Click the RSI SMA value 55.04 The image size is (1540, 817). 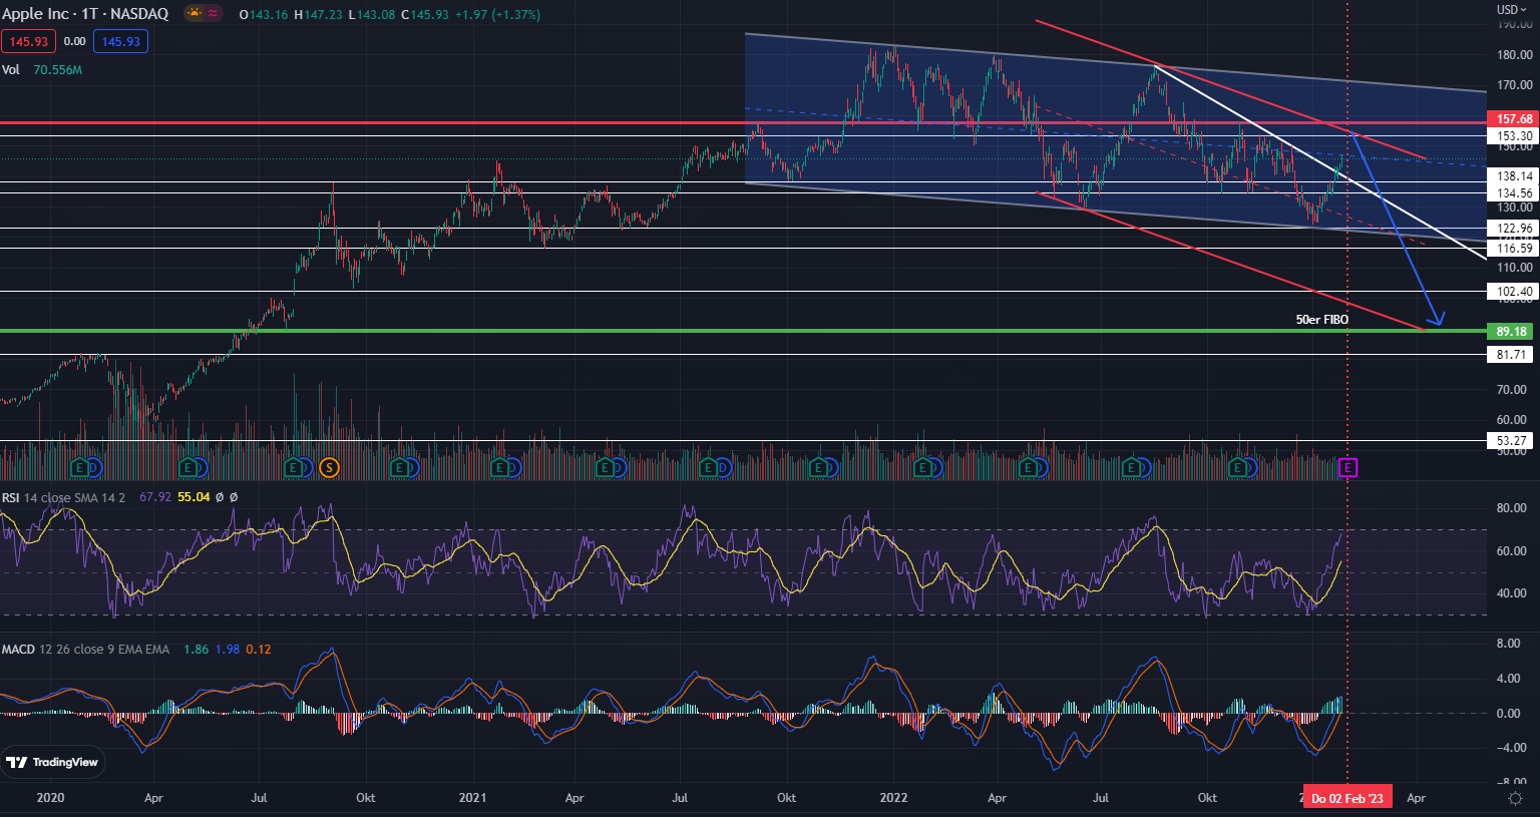[x=194, y=497]
